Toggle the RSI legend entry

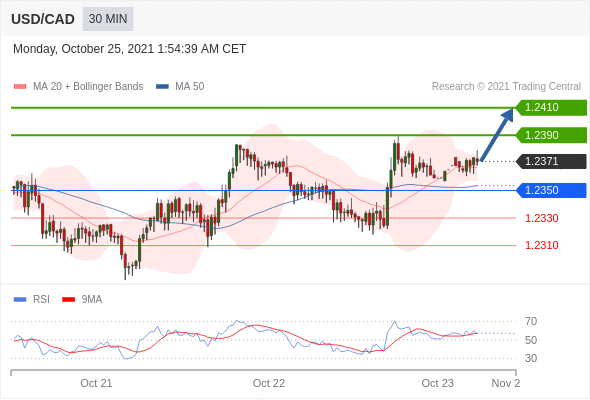32,300
